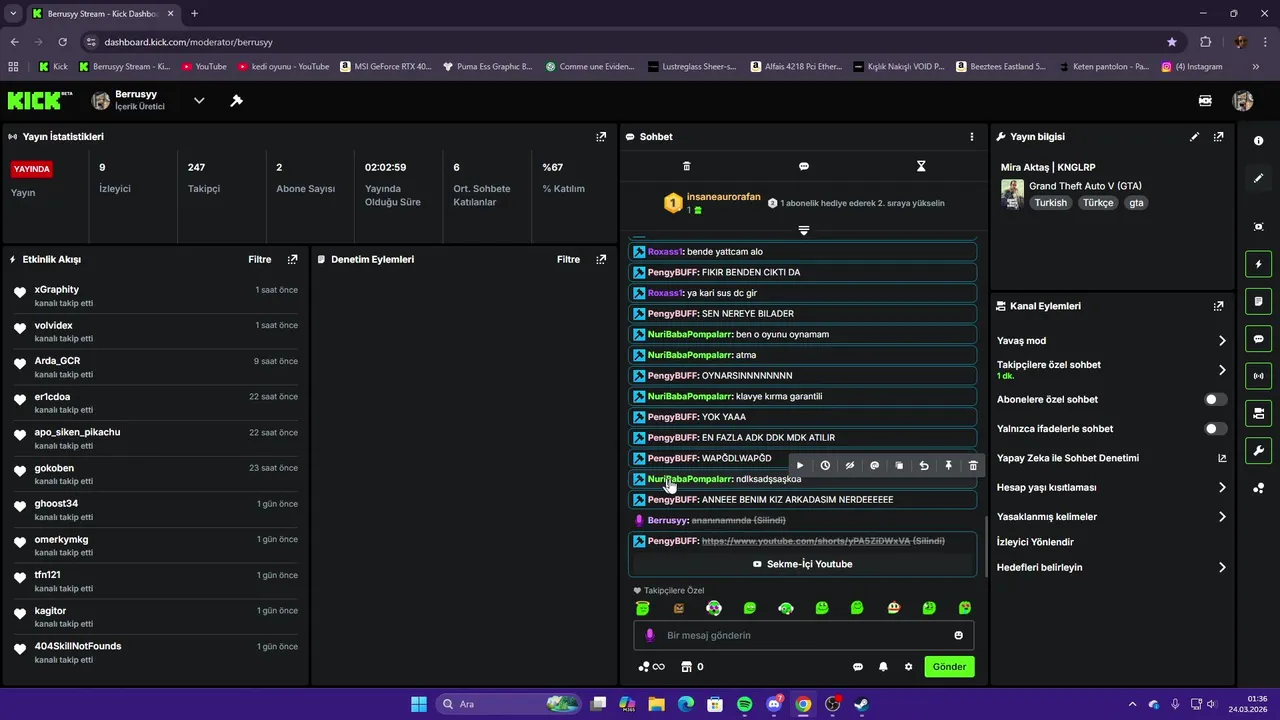Screen dimensions: 1280x720
Task: Click the microphone identity badge in message box
Action: coord(649,635)
